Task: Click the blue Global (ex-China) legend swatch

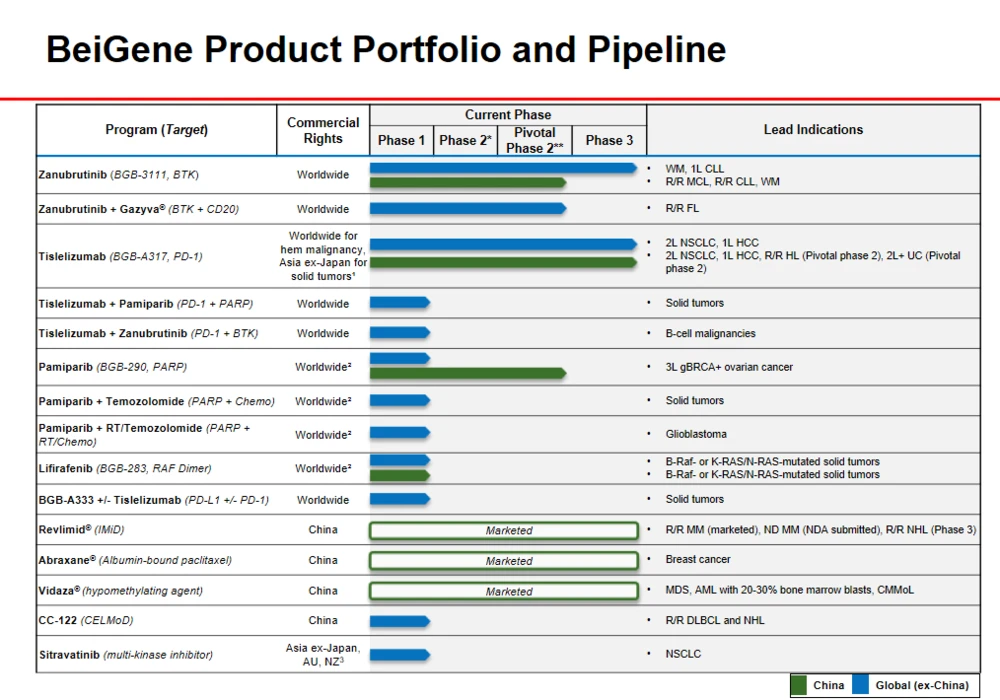Action: pyautogui.click(x=861, y=685)
